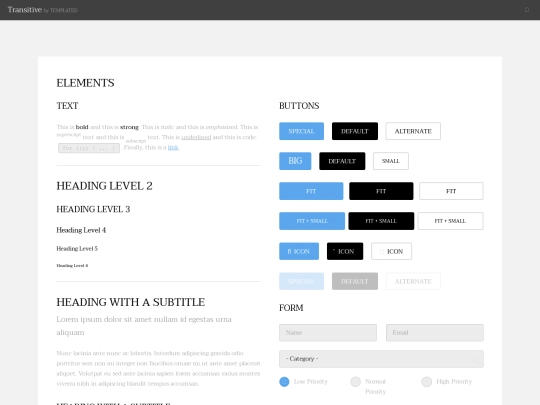Click the black FIT button

click(x=381, y=191)
